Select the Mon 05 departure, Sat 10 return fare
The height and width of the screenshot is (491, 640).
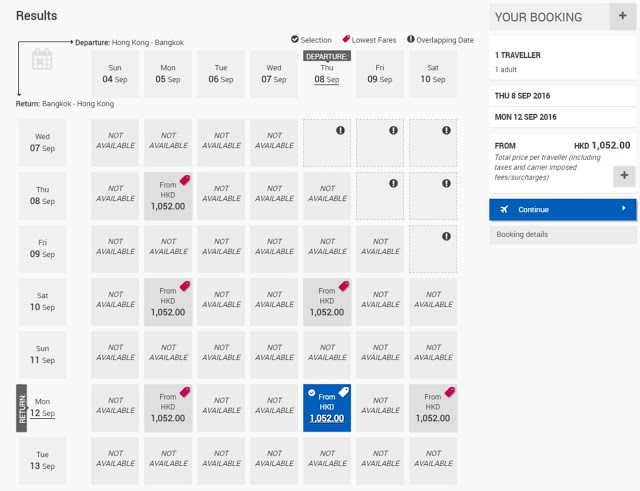[168, 304]
